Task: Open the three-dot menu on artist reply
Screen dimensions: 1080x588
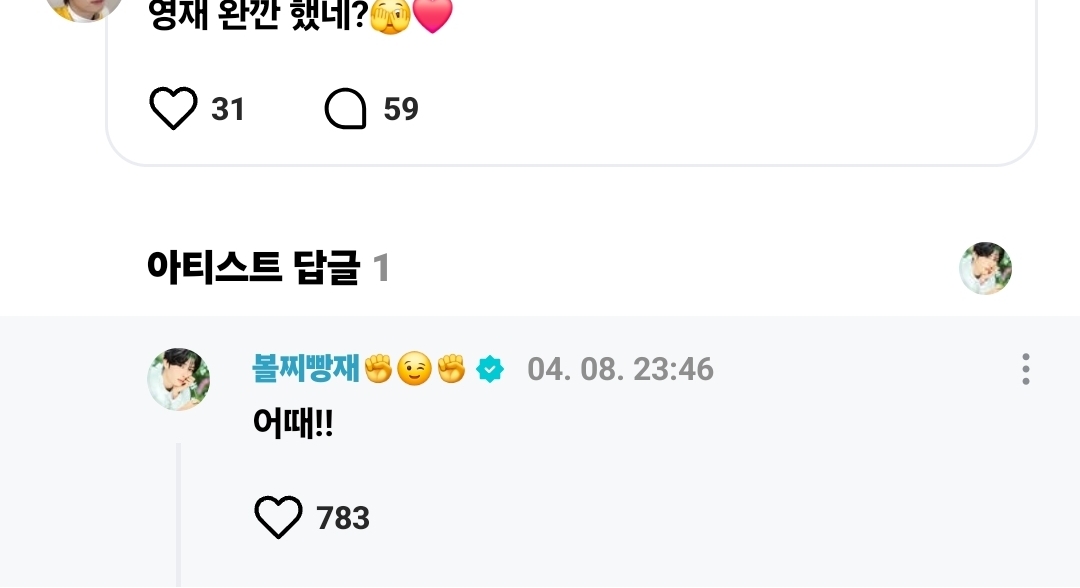Action: [1026, 369]
